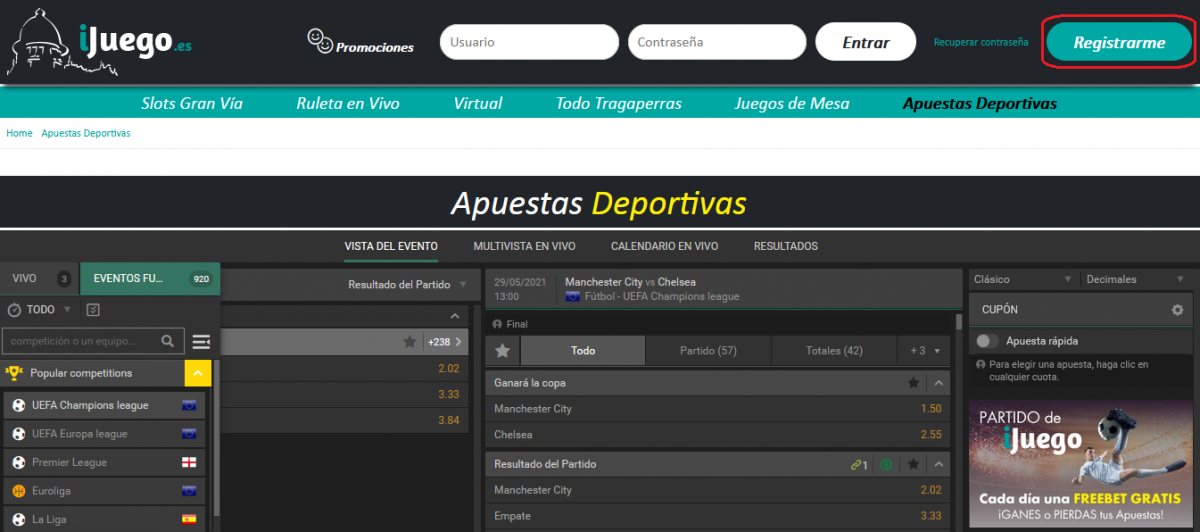Click the search magnifier in competition search
1200x532 pixels.
[x=168, y=342]
